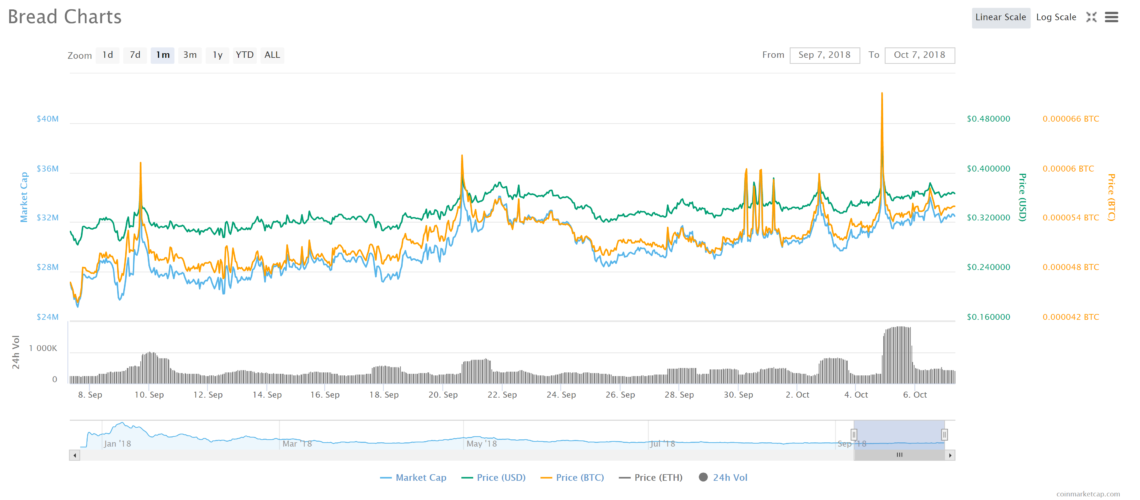The image size is (1140, 500).
Task: Set zoom to YTD
Action: (245, 55)
